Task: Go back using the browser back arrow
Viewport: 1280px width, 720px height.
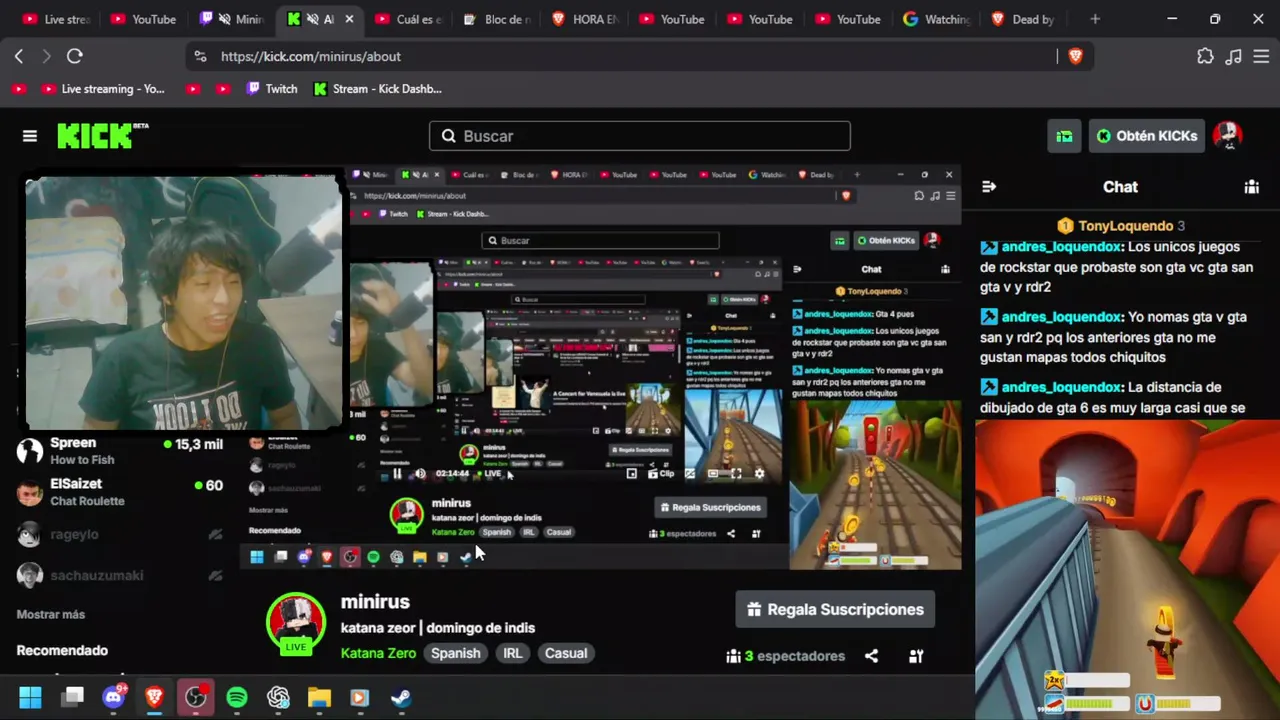Action: [x=18, y=57]
